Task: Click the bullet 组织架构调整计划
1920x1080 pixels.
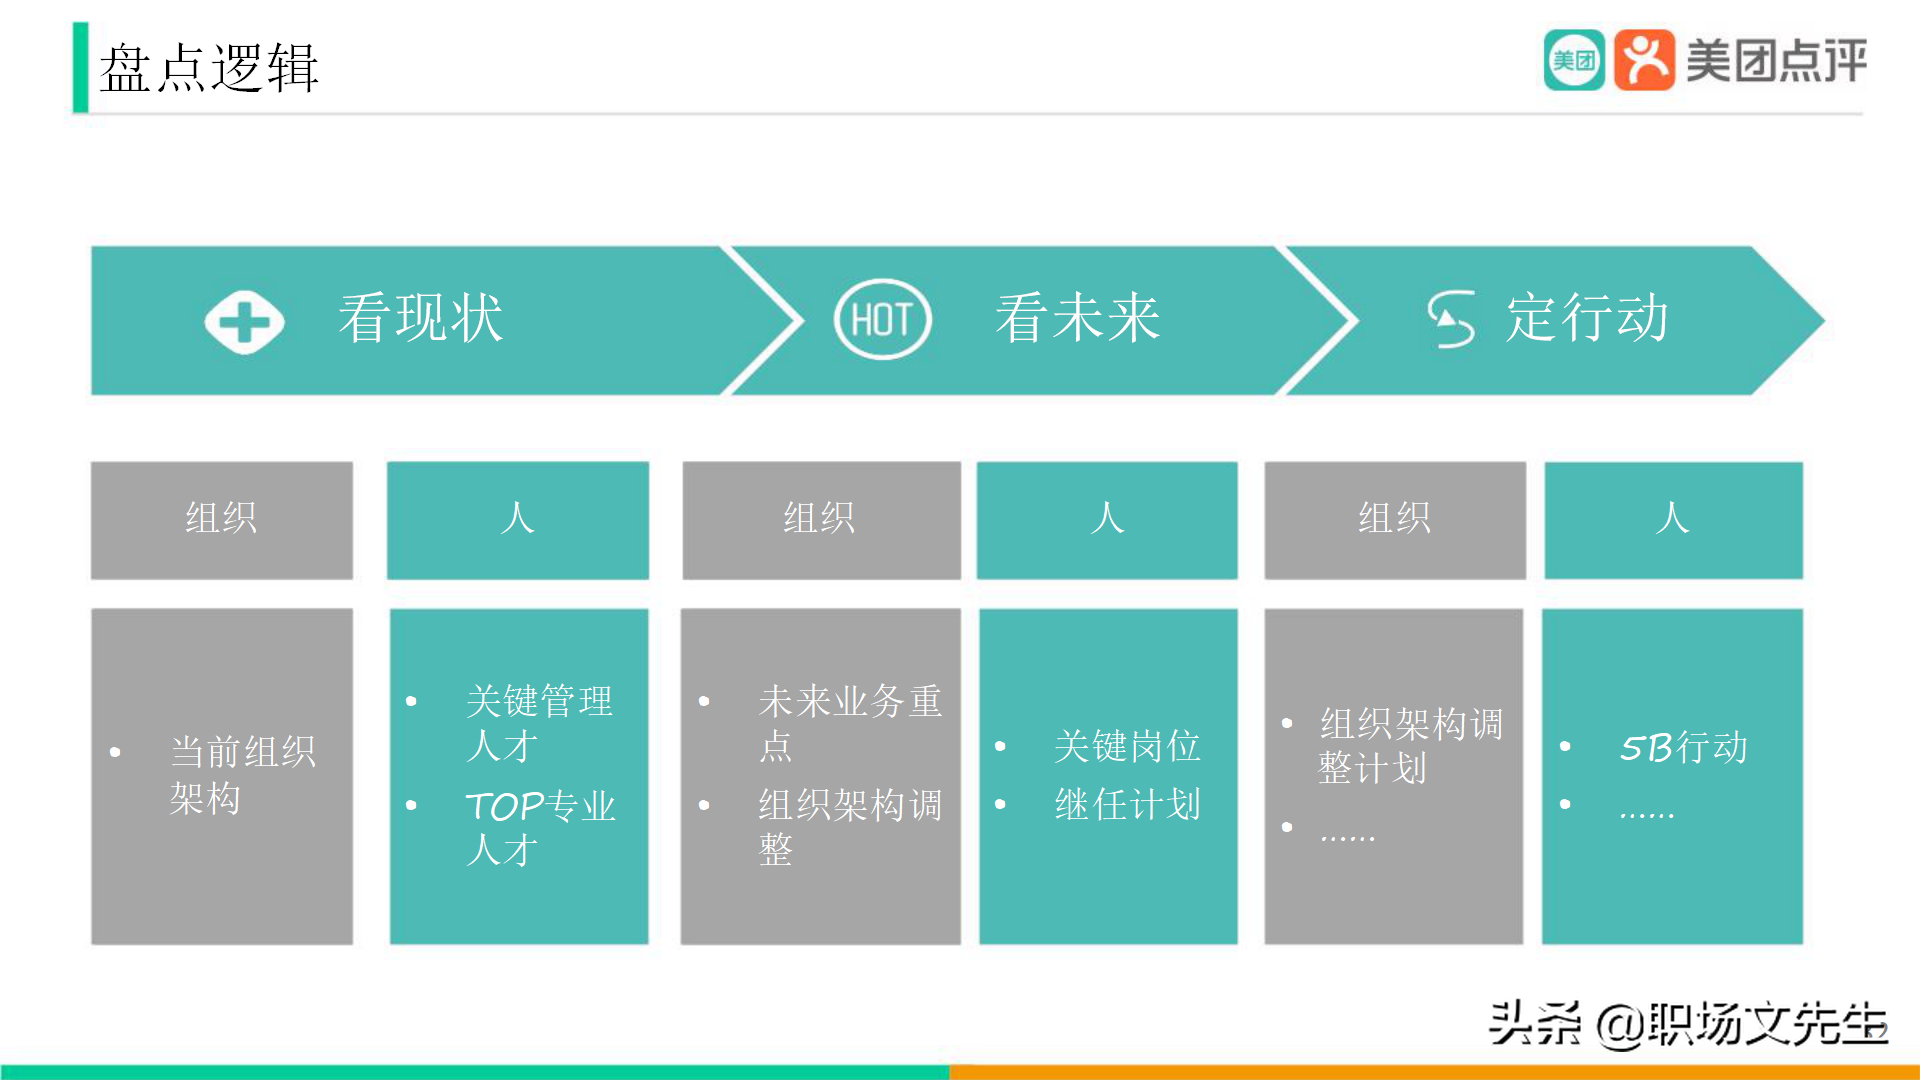Action: click(1411, 746)
